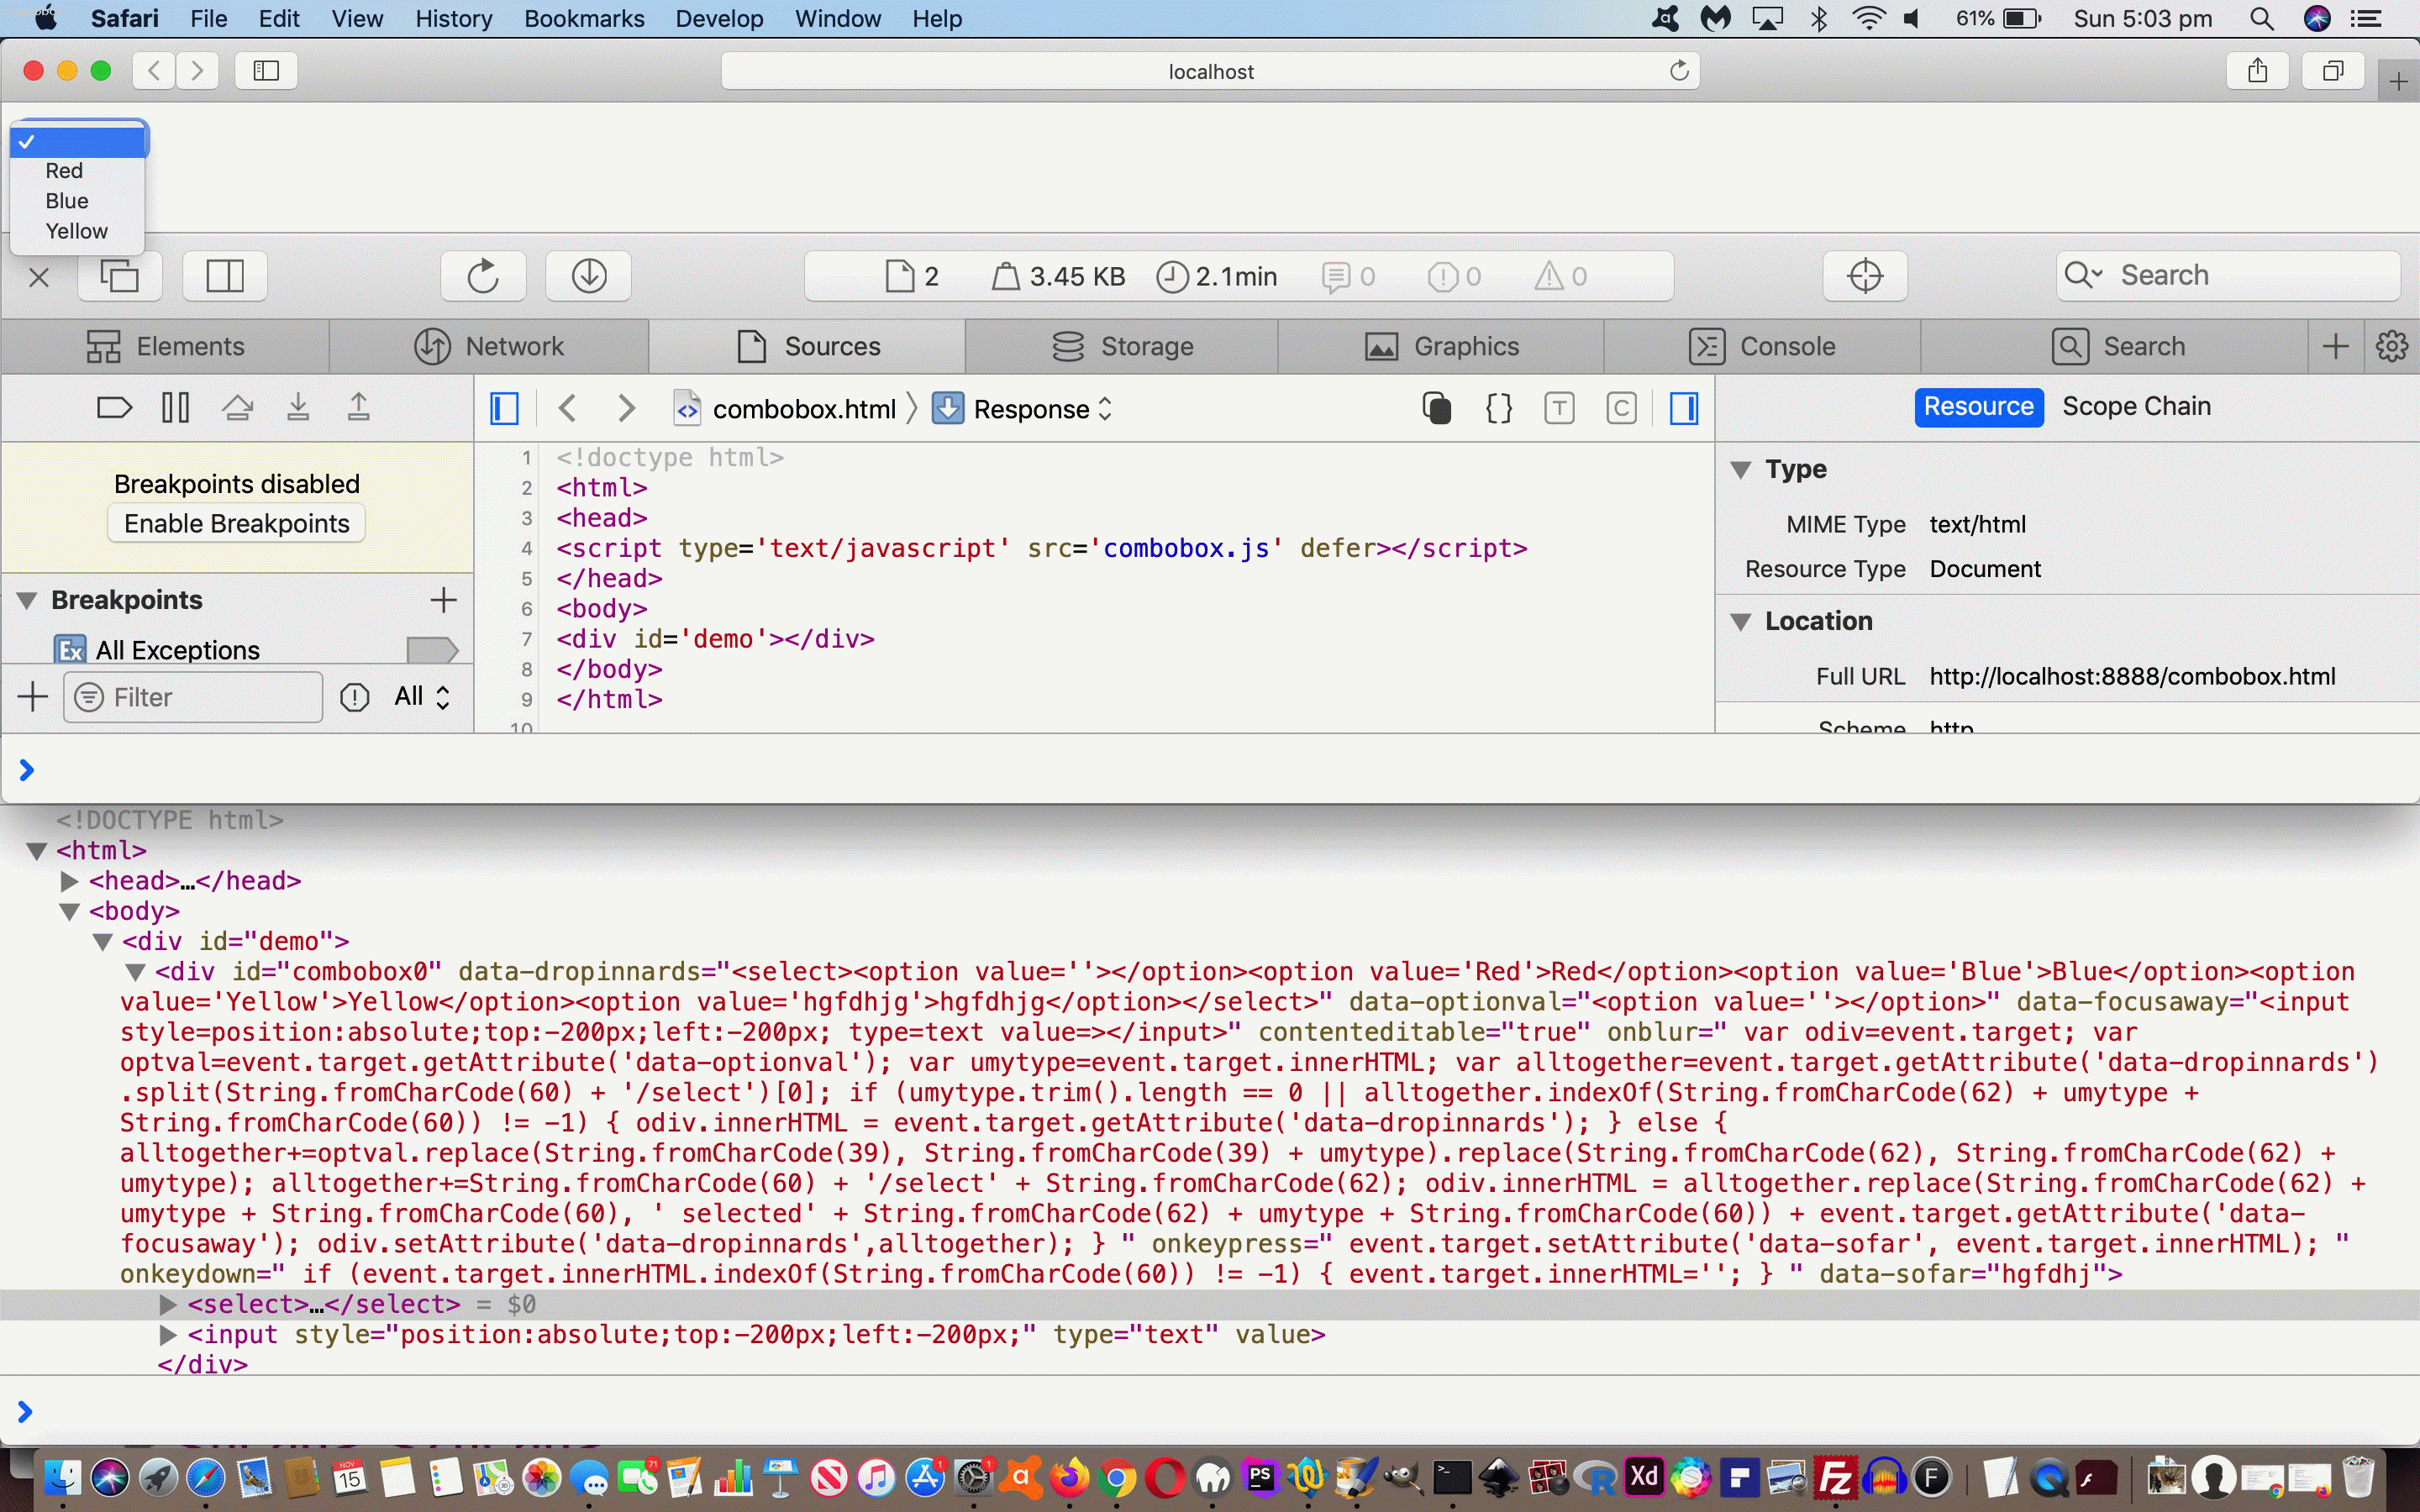Click the breakpoints Filter field
Screen dimensions: 2420x1512
193,697
